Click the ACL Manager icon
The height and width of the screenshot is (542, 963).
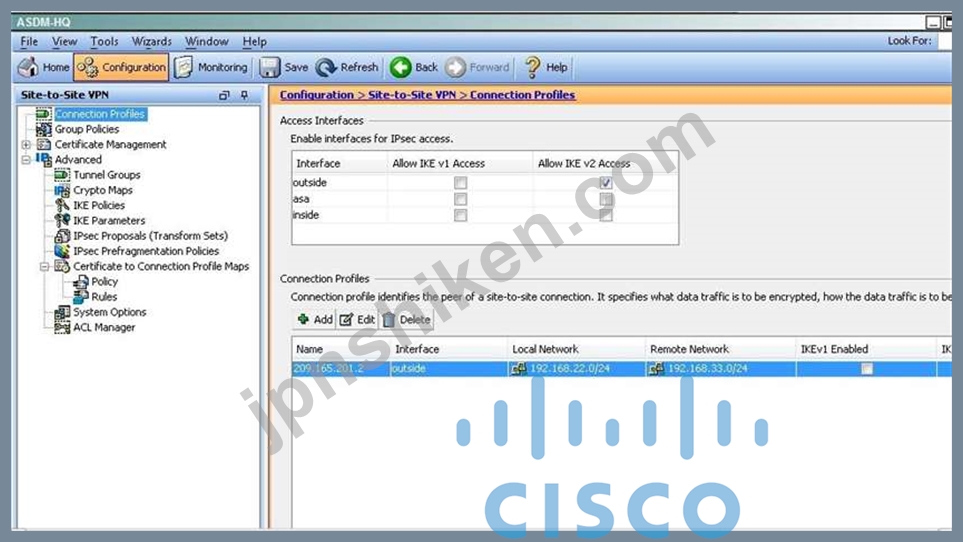[x=62, y=328]
